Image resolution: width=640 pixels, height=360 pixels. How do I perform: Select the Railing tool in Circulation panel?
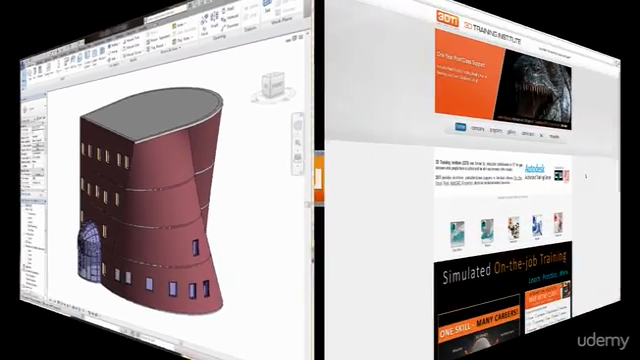(x=113, y=45)
